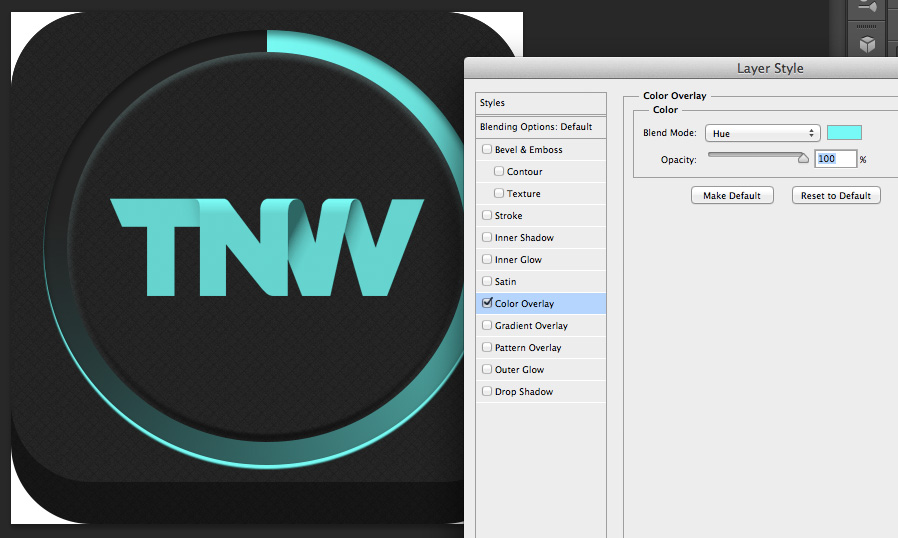Select the Drop Shadow style label
The image size is (898, 538).
(524, 391)
